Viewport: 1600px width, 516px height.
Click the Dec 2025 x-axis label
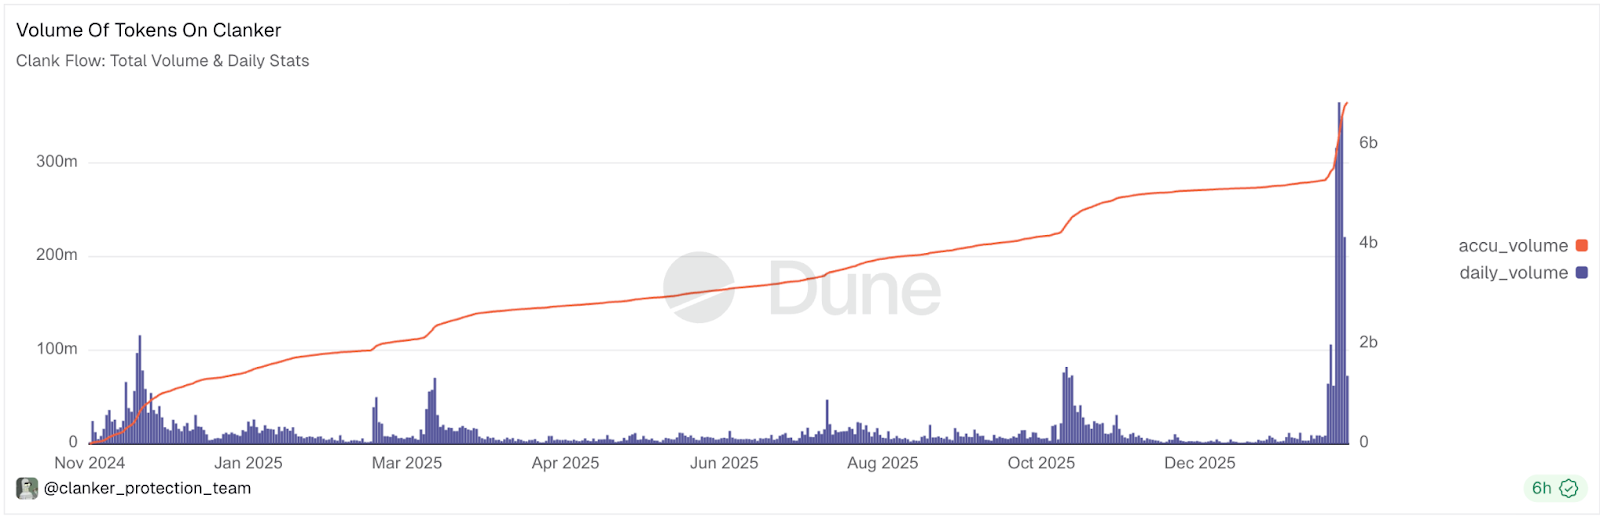click(1199, 463)
